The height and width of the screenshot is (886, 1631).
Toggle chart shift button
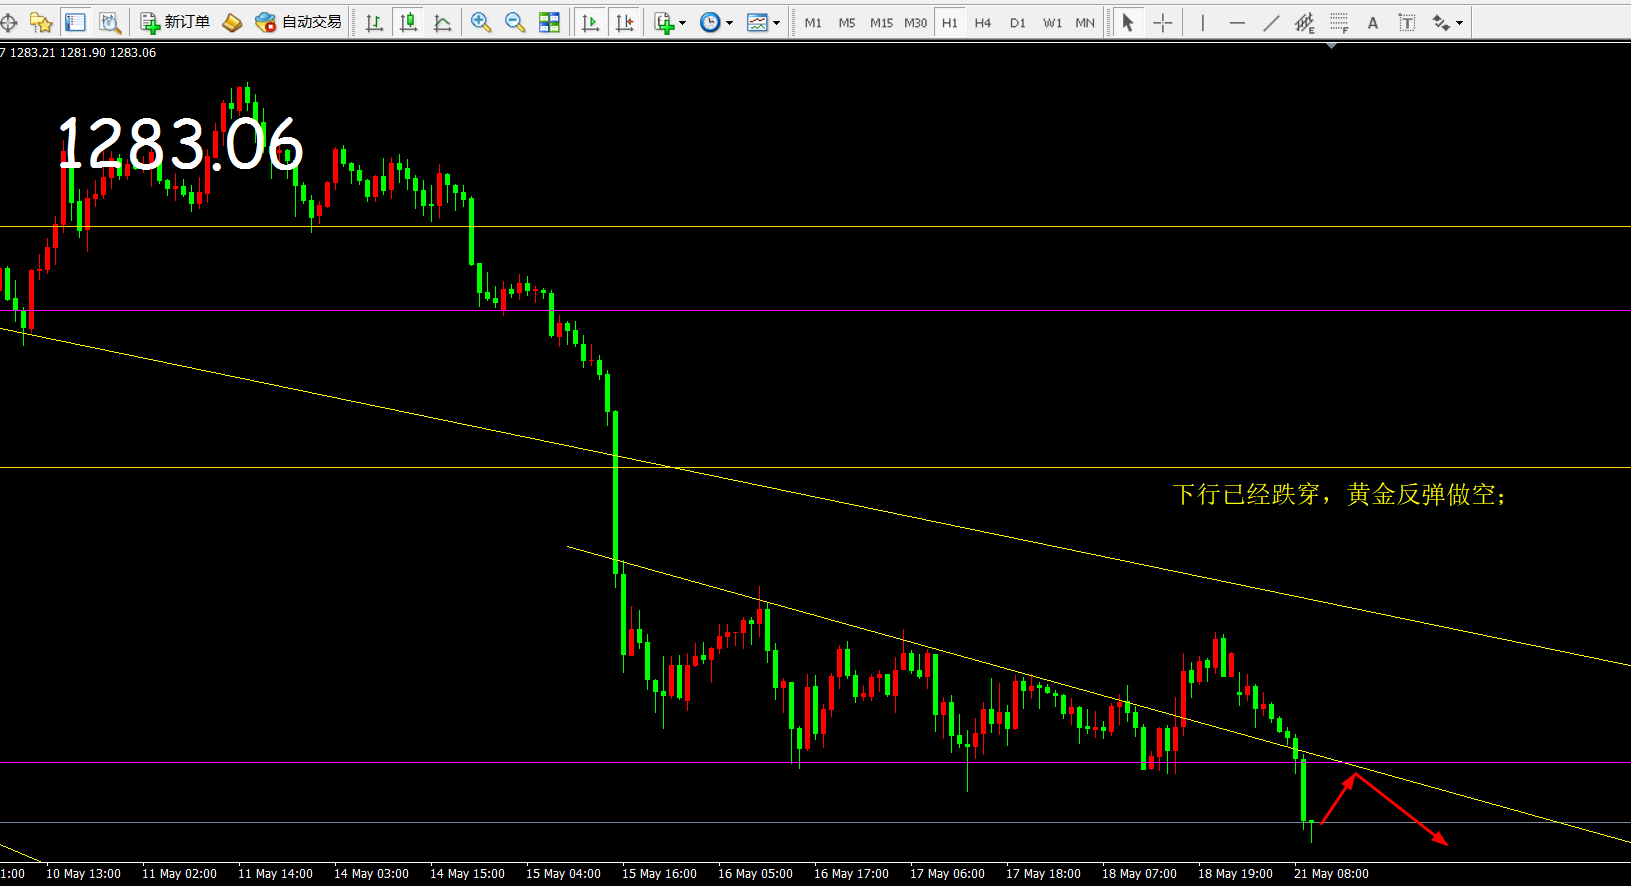pos(624,22)
